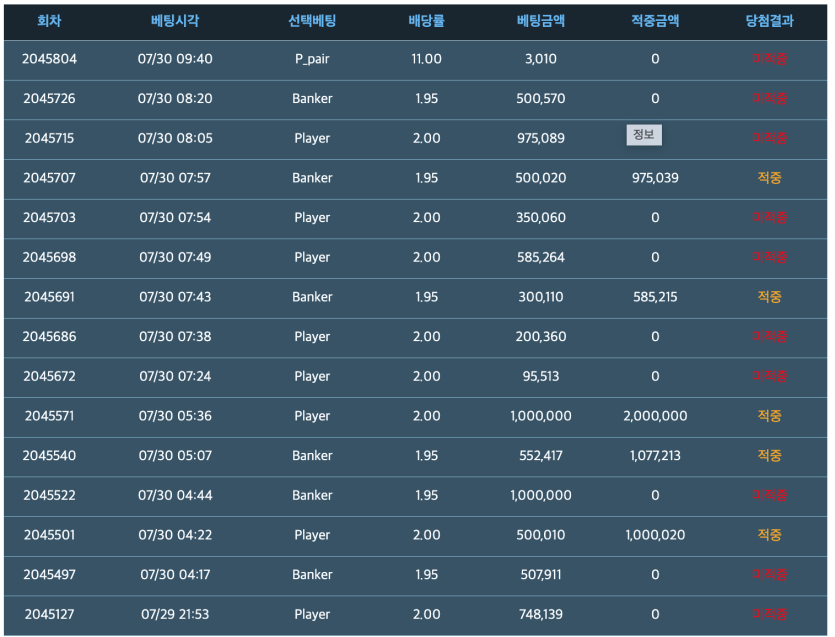Click 미적중 result in row 2045127
This screenshot has height=637, width=835.
769,614
